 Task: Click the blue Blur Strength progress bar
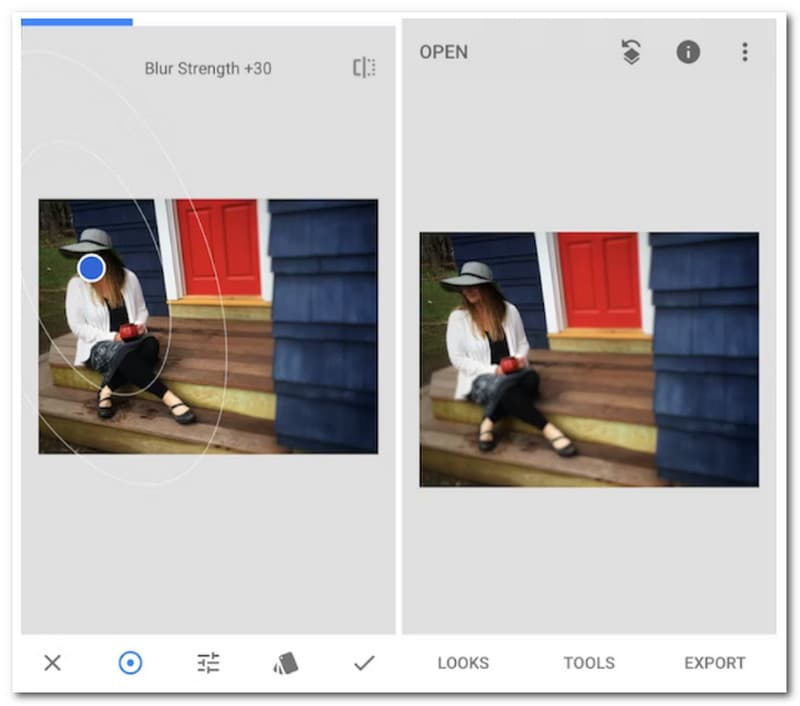tap(77, 22)
